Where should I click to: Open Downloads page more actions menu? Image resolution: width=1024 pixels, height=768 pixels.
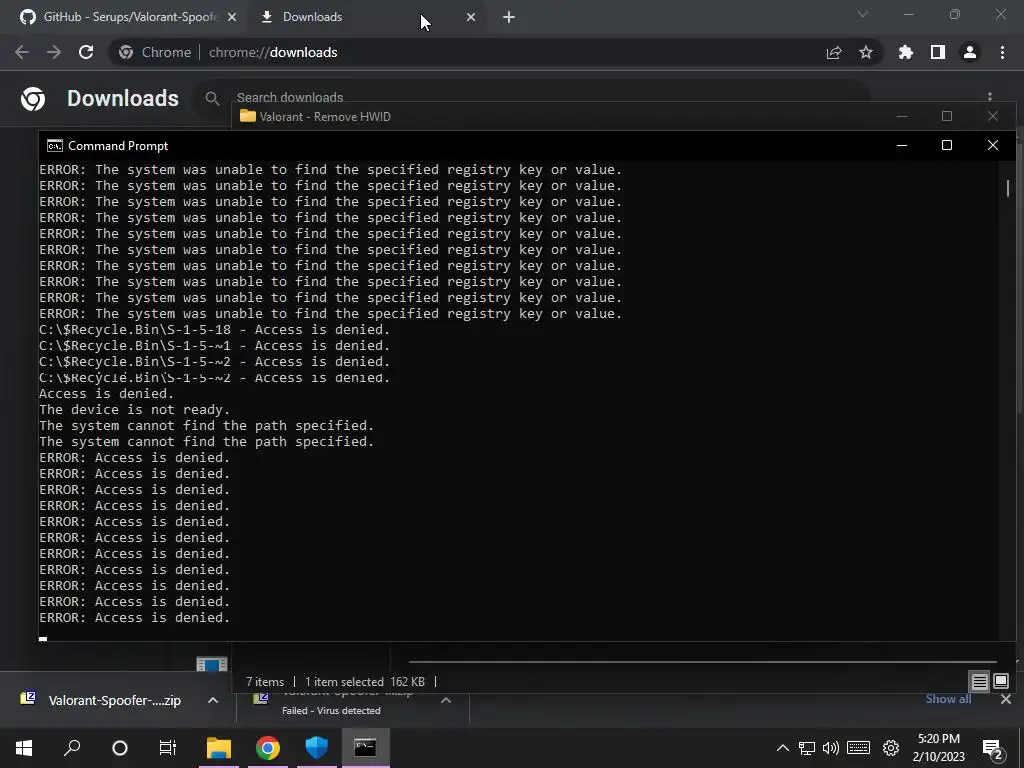click(990, 96)
